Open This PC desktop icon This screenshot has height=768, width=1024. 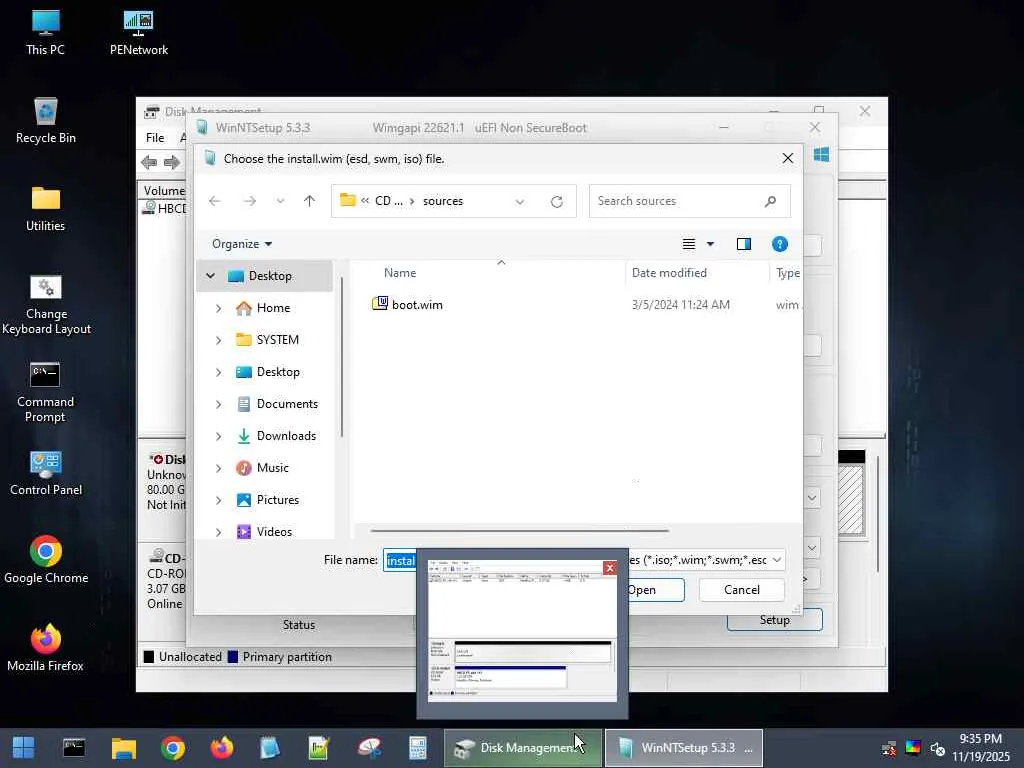45,33
